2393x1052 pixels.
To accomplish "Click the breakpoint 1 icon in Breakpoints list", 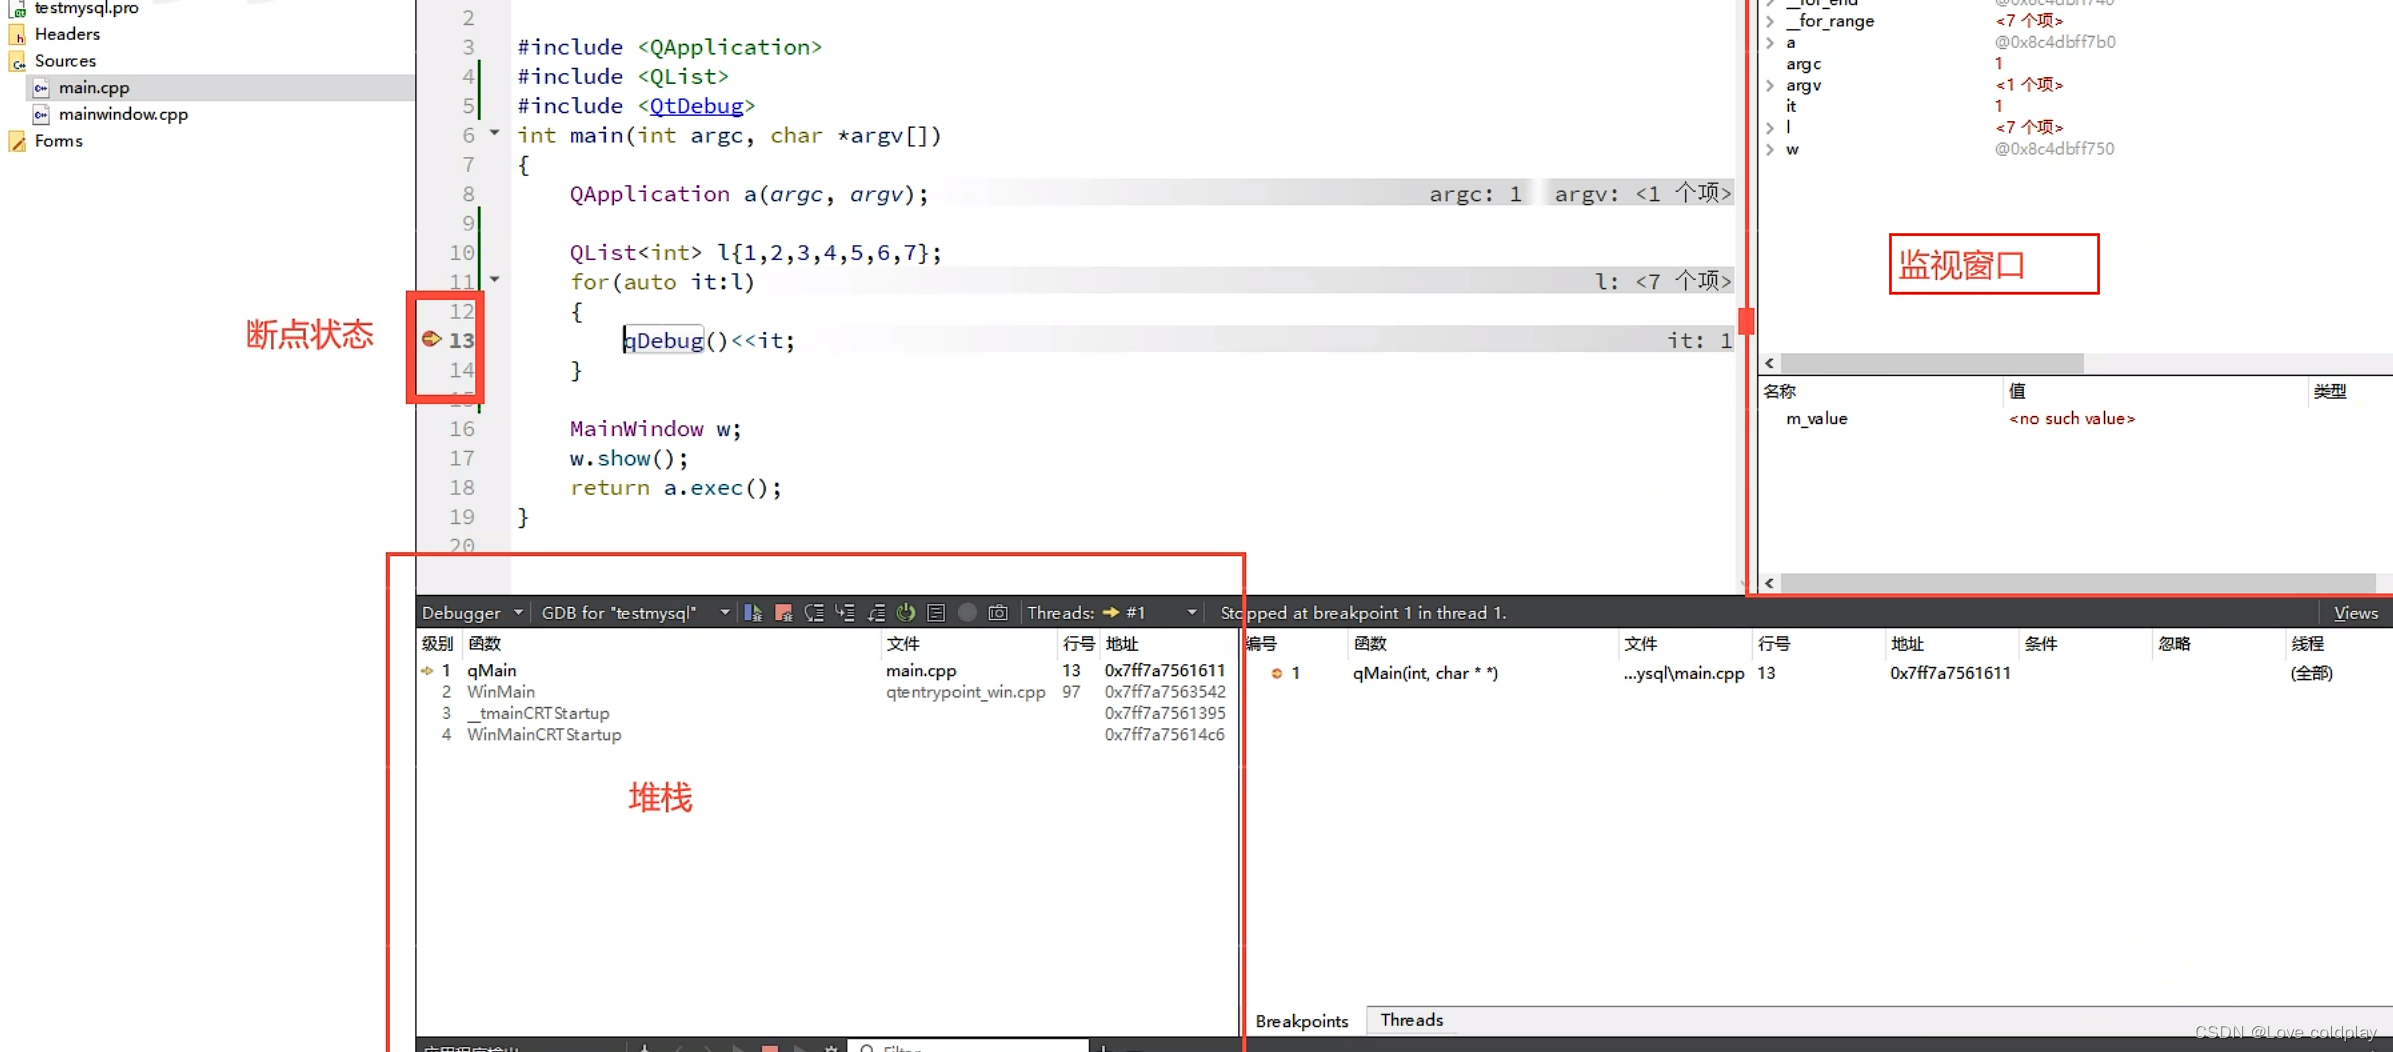I will coord(1277,673).
